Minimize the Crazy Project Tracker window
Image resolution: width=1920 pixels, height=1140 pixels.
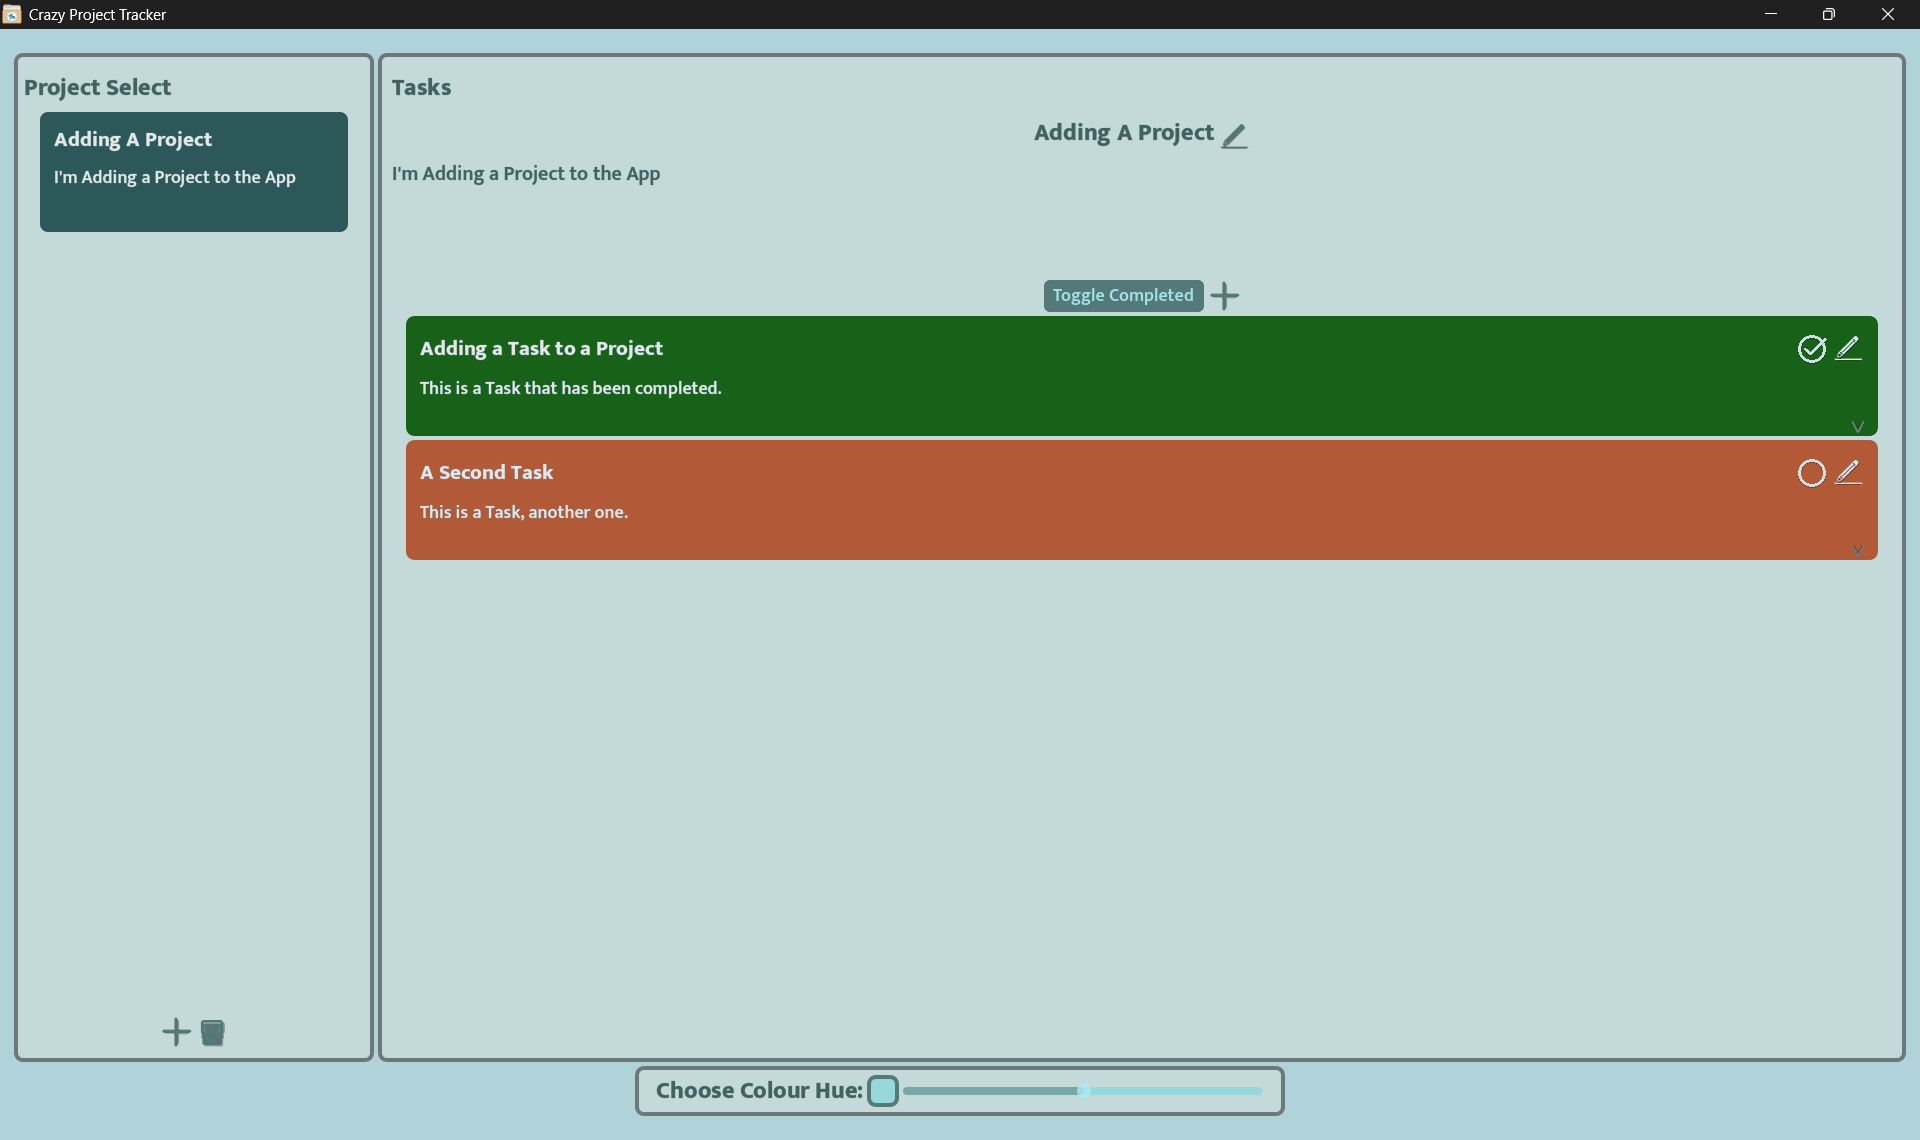(x=1771, y=14)
